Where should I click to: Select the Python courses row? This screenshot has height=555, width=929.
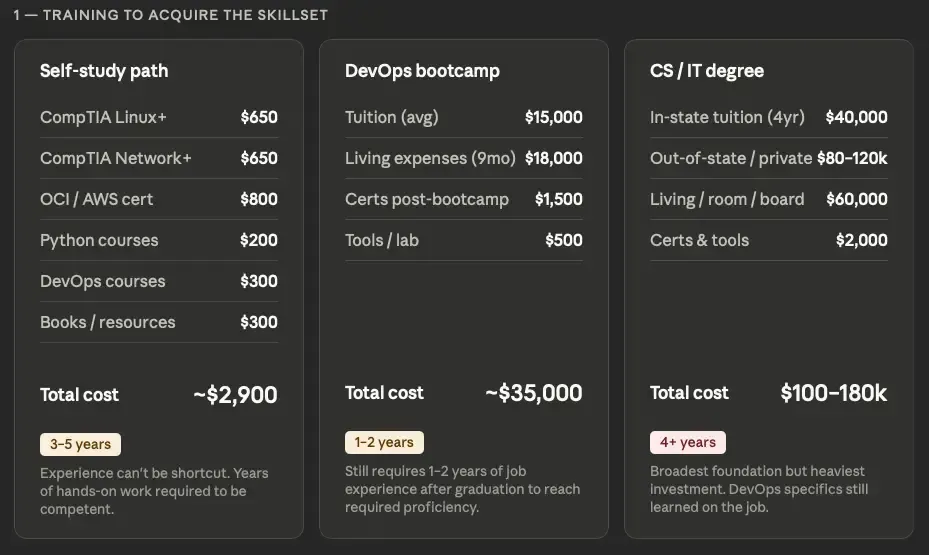point(158,241)
